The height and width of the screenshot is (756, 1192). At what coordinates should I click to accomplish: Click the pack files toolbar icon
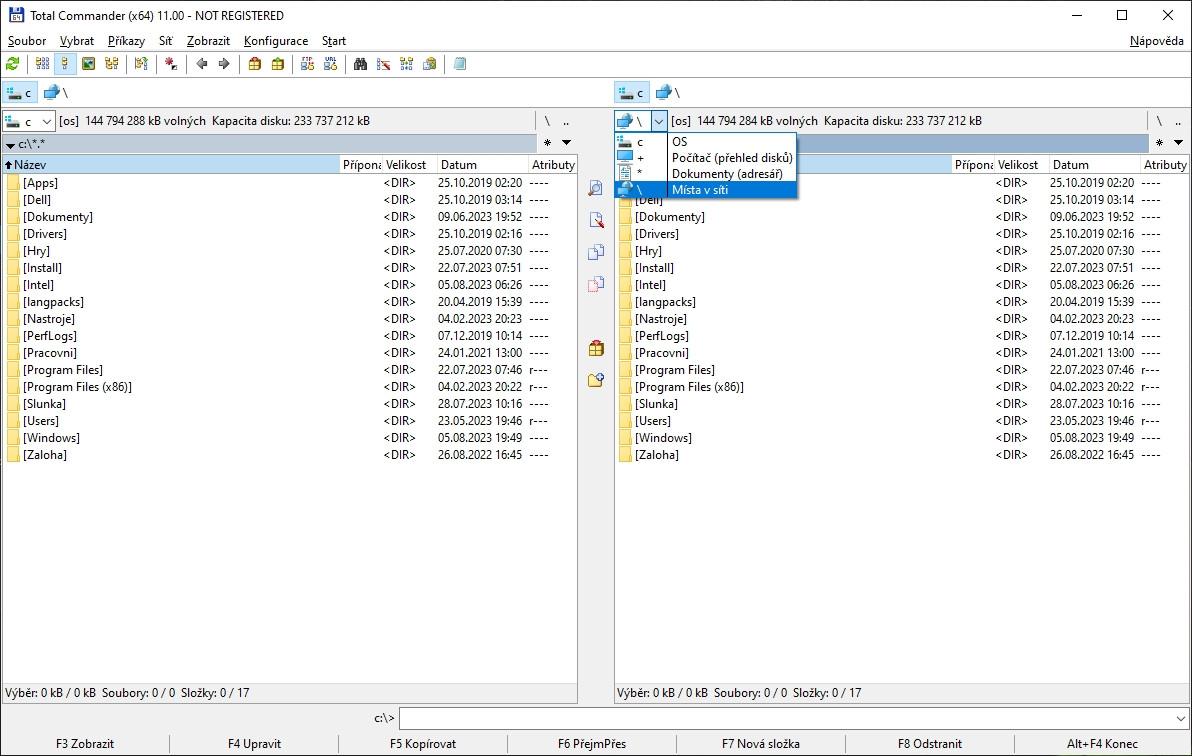255,64
